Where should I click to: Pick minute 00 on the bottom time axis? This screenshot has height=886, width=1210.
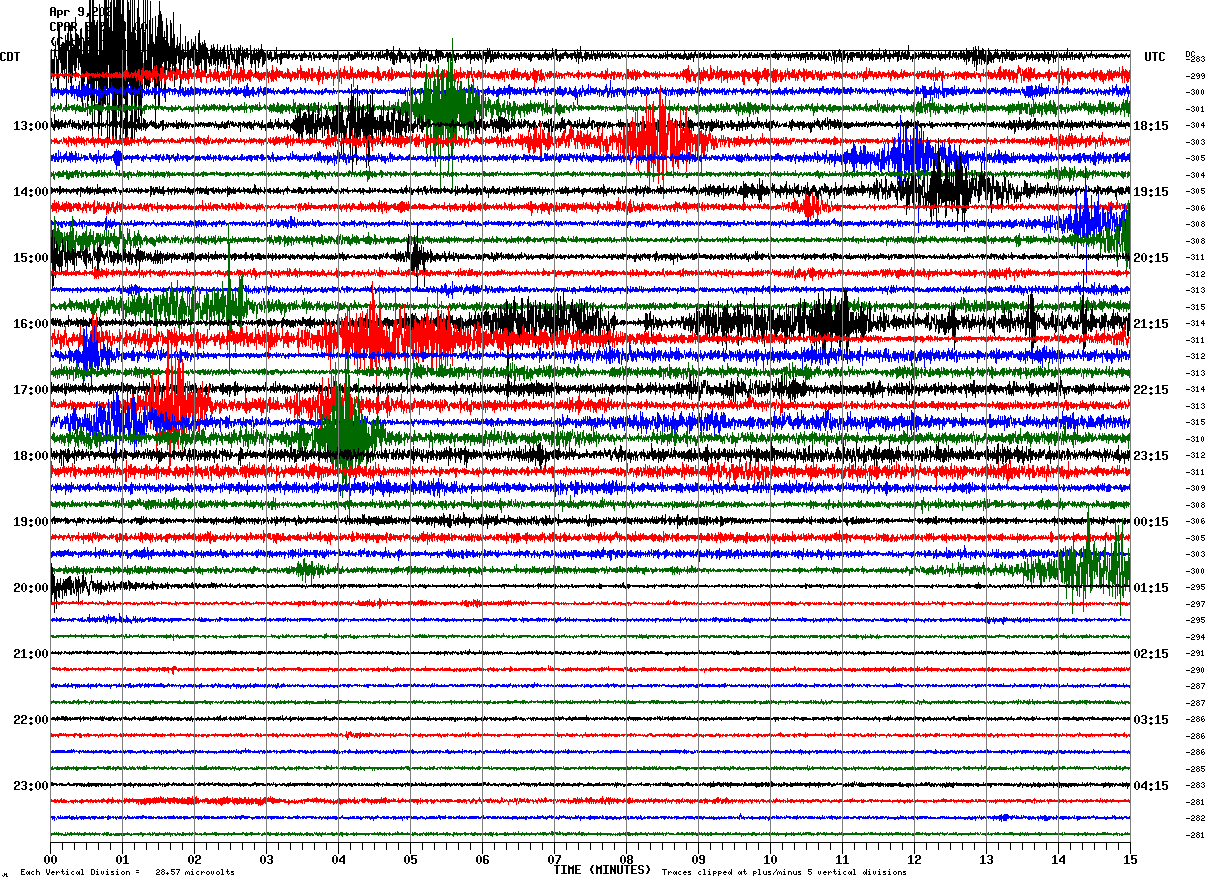50,859
